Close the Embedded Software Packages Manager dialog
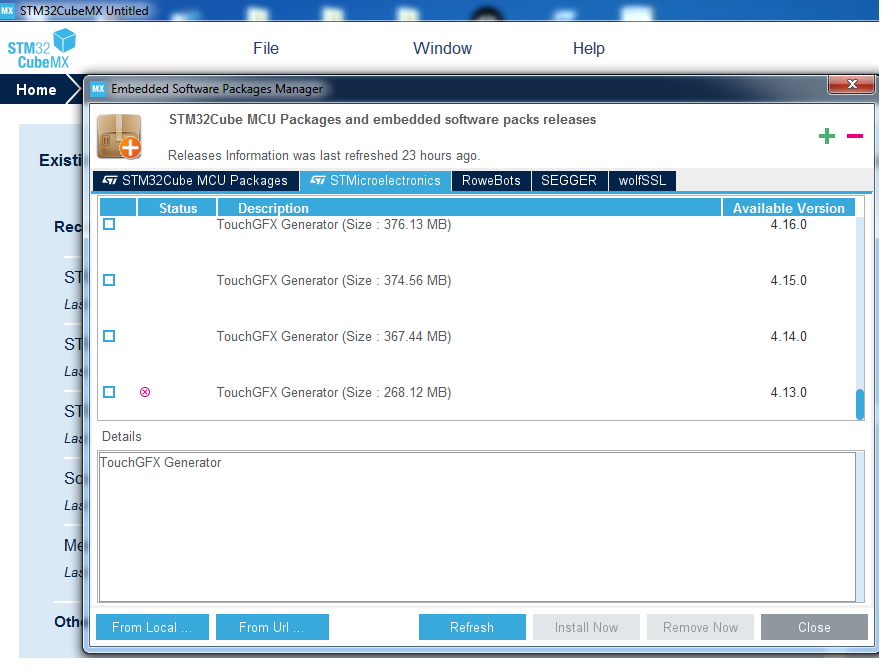Image resolution: width=886 pixels, height=670 pixels. click(x=852, y=85)
